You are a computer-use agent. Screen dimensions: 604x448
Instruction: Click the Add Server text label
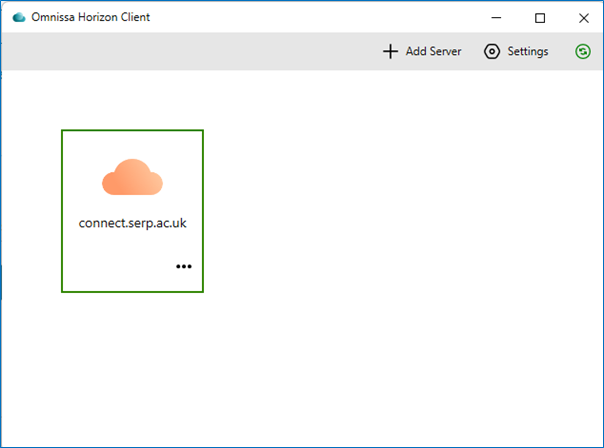pos(433,51)
